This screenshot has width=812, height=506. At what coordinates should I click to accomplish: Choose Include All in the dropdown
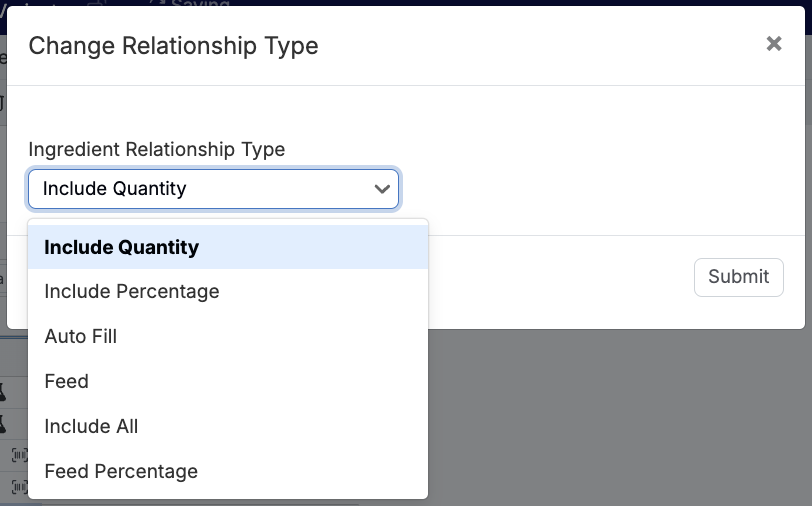point(91,426)
